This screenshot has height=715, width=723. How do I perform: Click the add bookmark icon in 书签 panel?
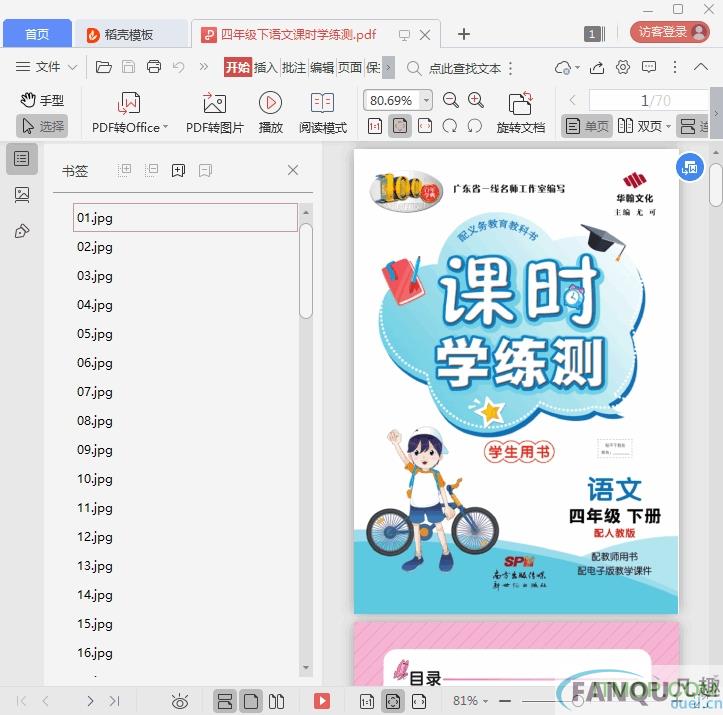click(178, 170)
